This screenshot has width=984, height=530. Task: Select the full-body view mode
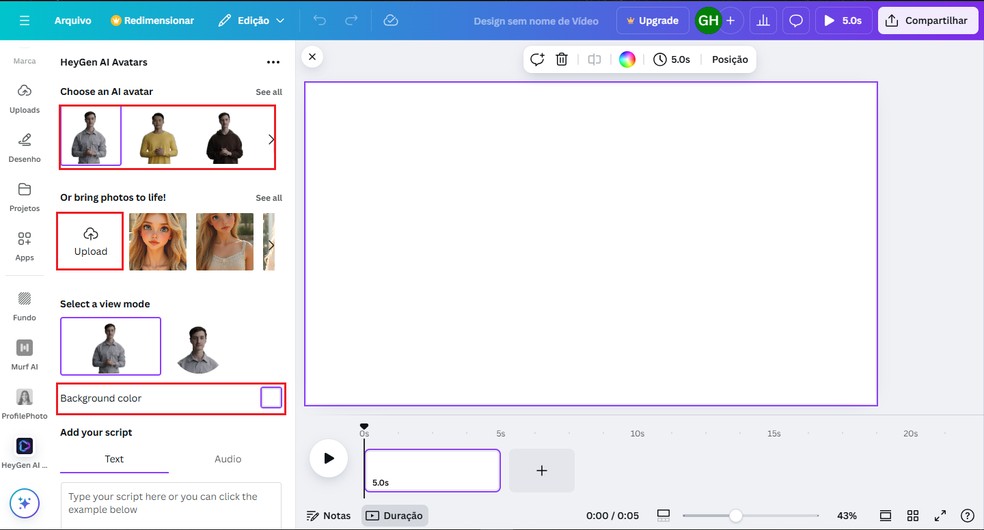(110, 346)
